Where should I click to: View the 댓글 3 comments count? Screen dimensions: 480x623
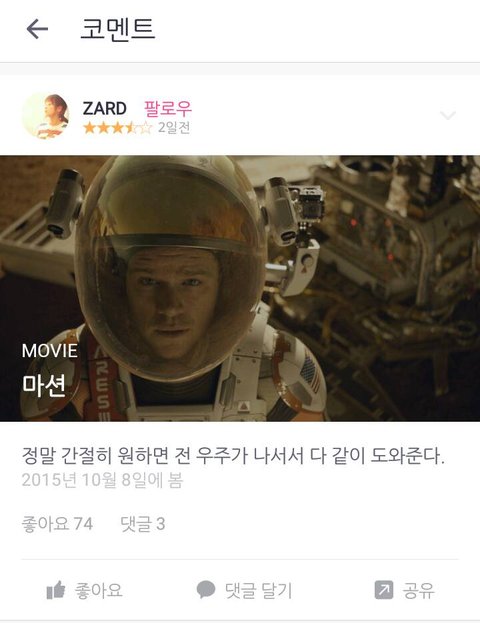click(x=143, y=524)
